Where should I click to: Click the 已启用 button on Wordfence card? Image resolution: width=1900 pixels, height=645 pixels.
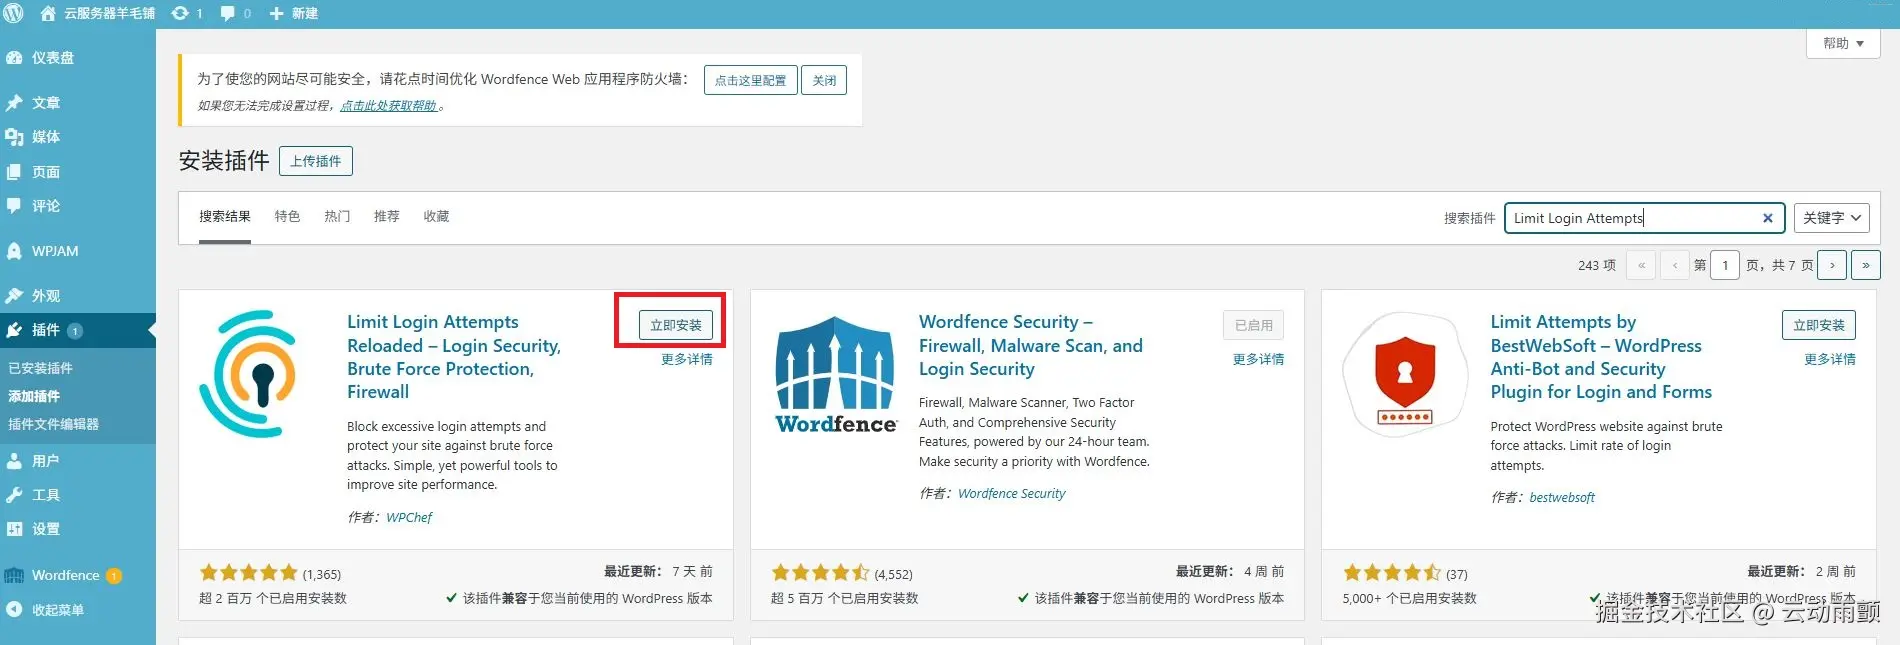pos(1254,325)
